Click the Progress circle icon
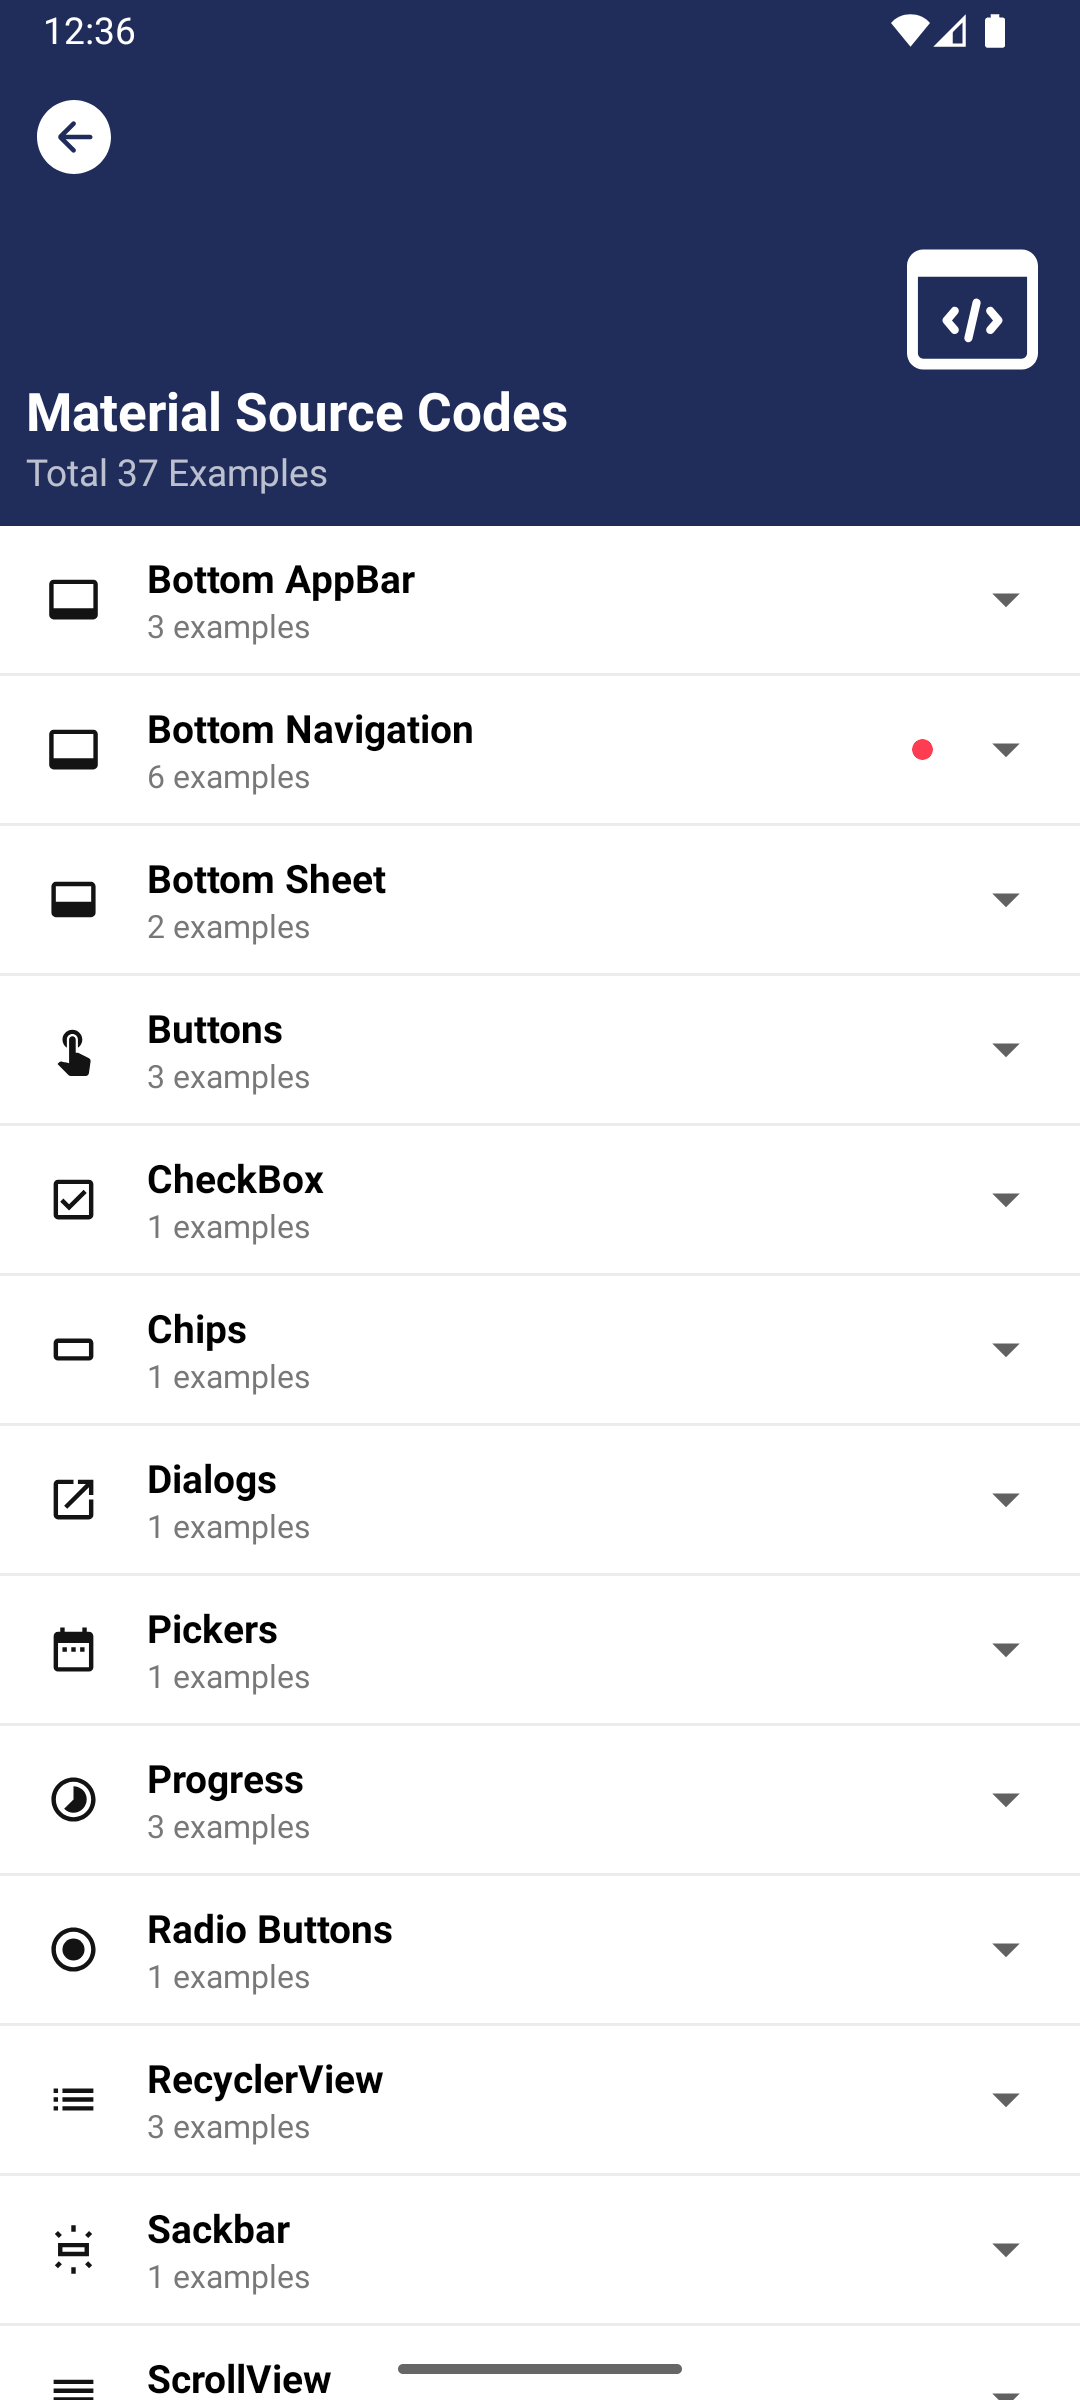 pos(74,1800)
